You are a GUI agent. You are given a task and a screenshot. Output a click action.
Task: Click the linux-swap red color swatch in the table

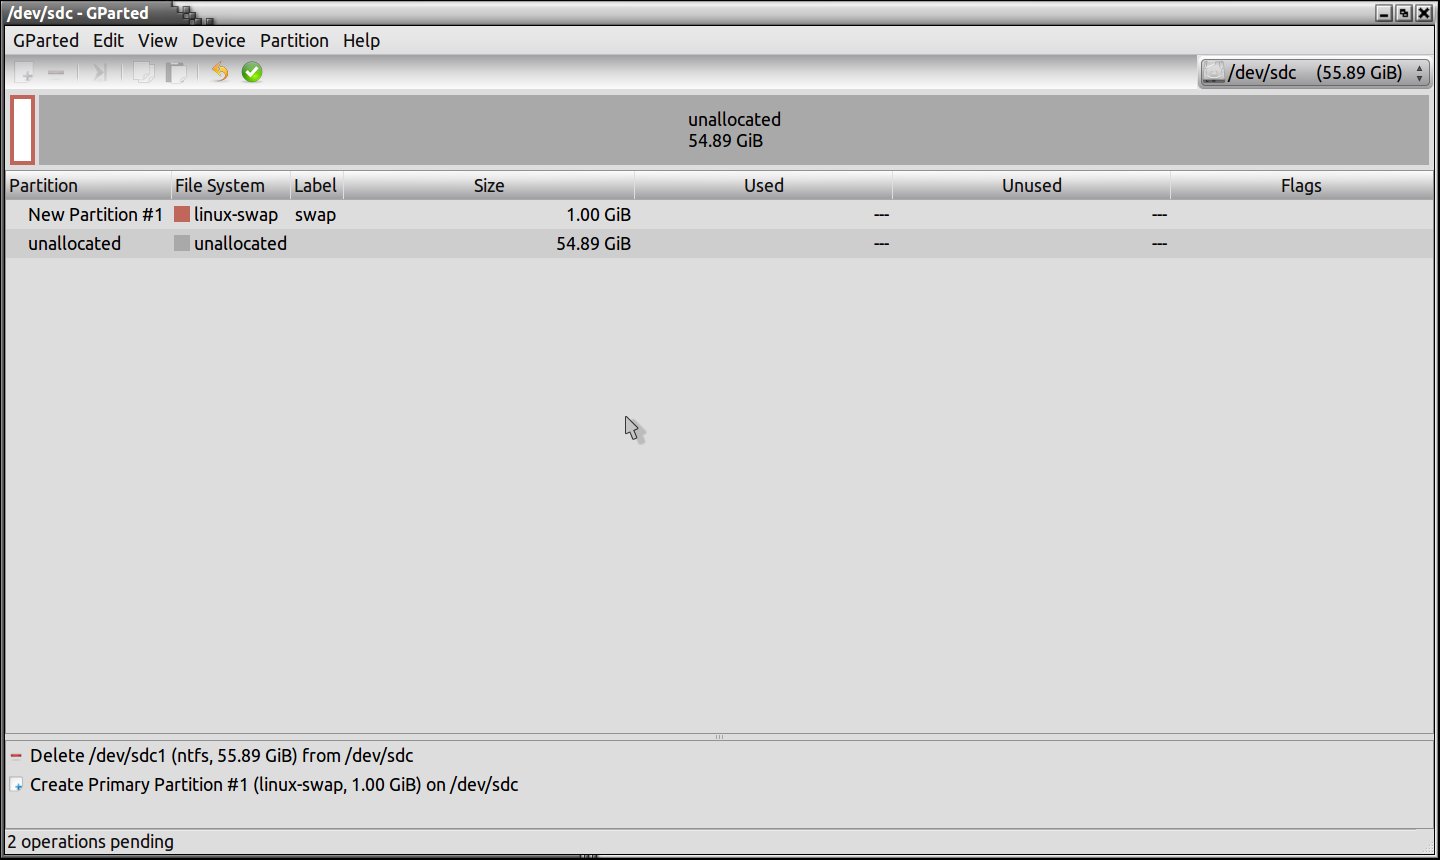coord(182,214)
